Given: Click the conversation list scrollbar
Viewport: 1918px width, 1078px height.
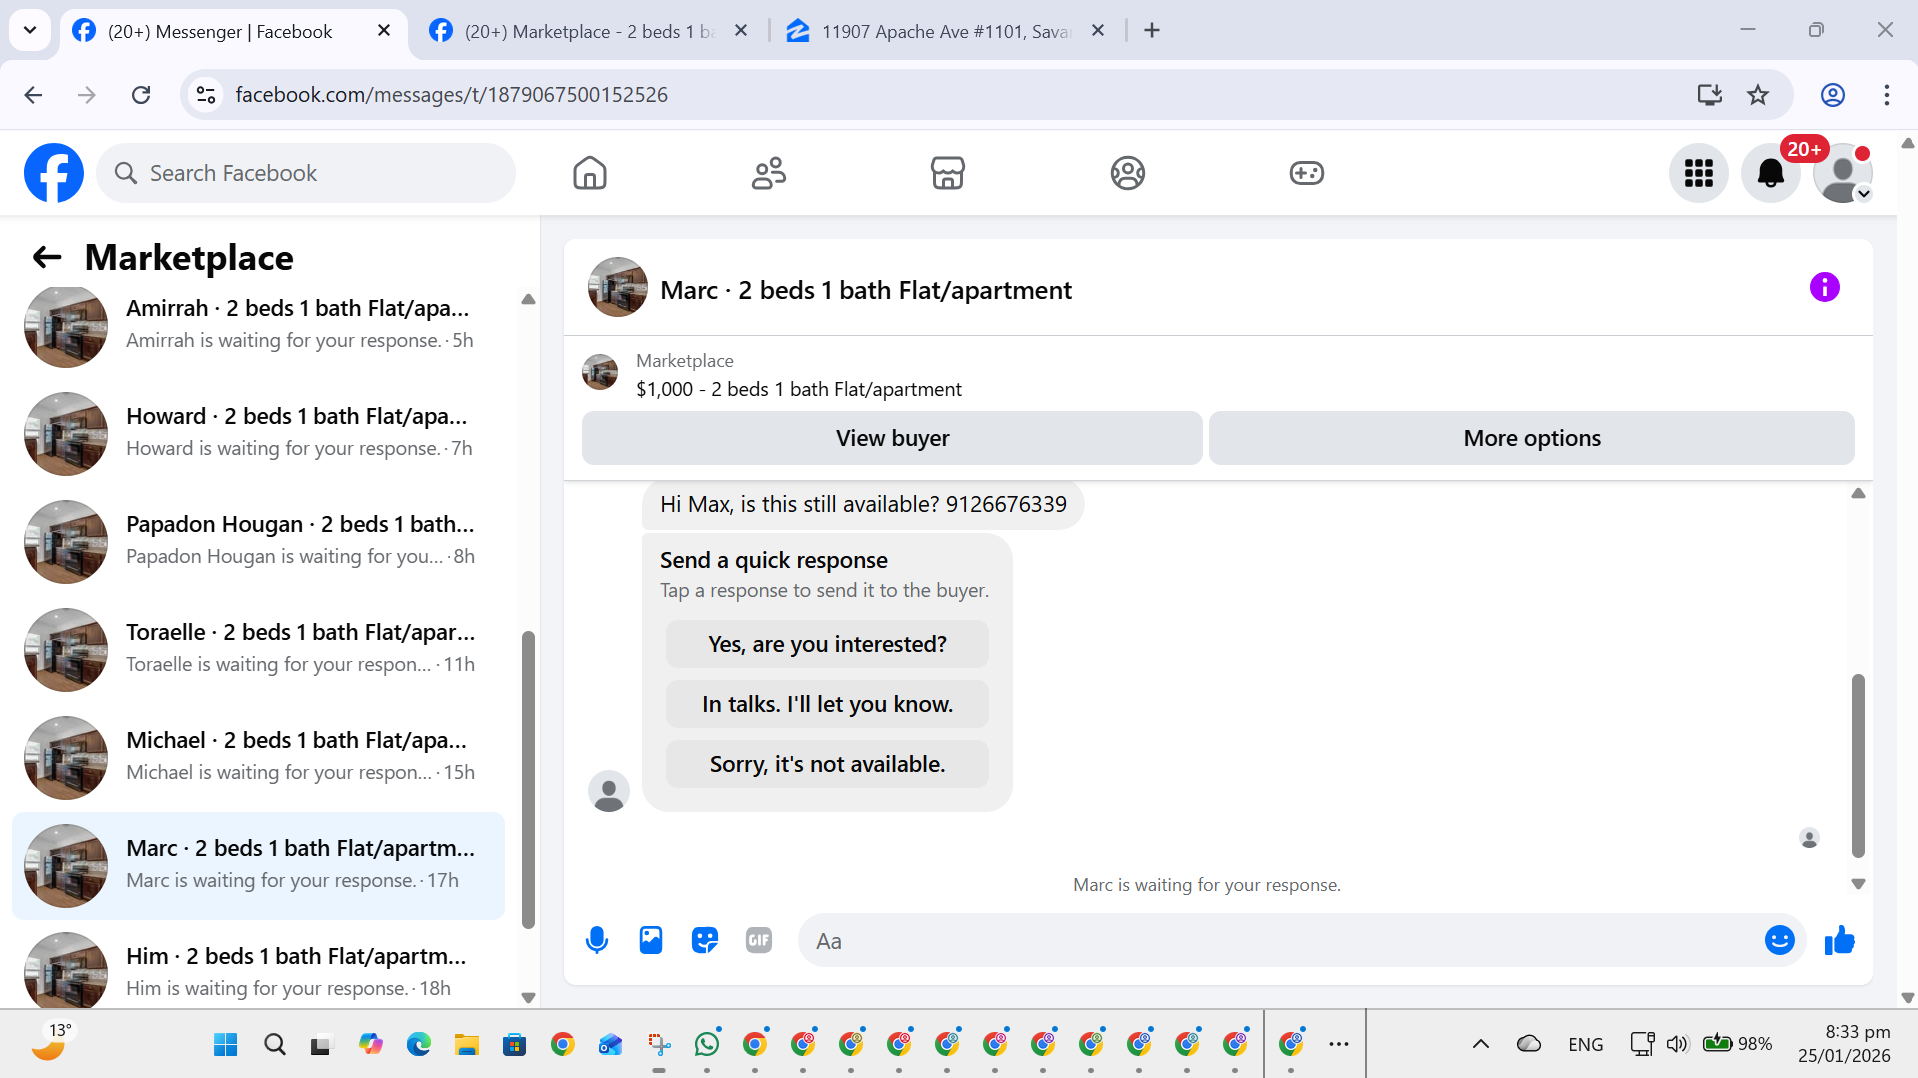Looking at the screenshot, I should tap(528, 780).
